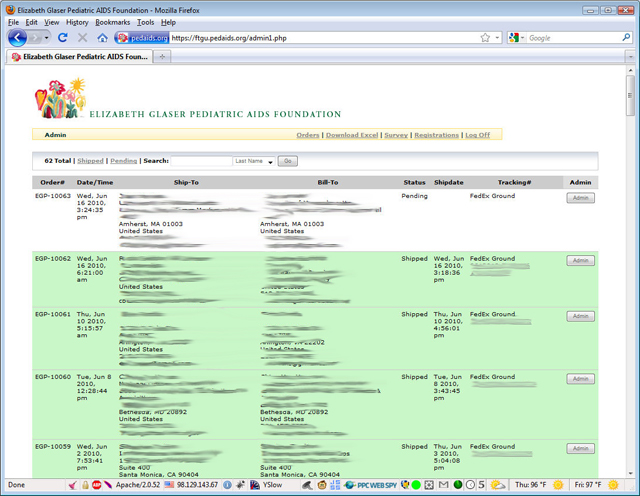The height and width of the screenshot is (496, 640).
Task: Reload the page with the refresh icon
Action: coord(62,38)
